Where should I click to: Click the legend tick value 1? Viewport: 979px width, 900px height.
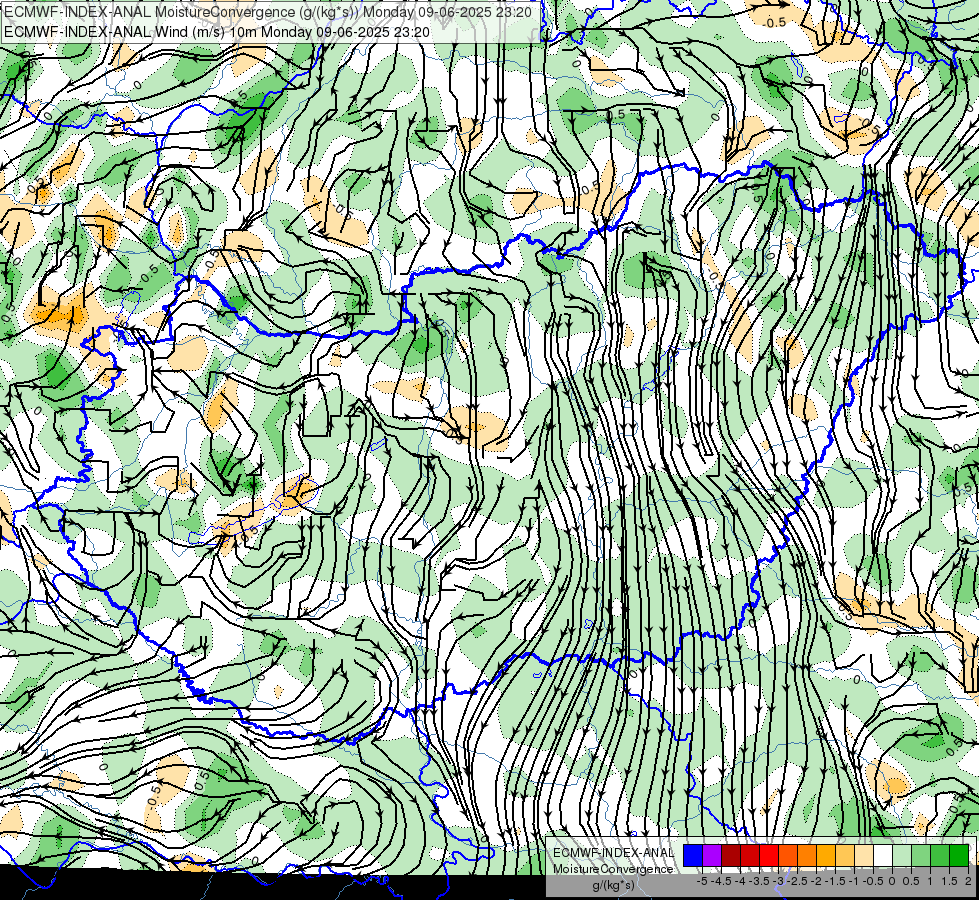[930, 881]
